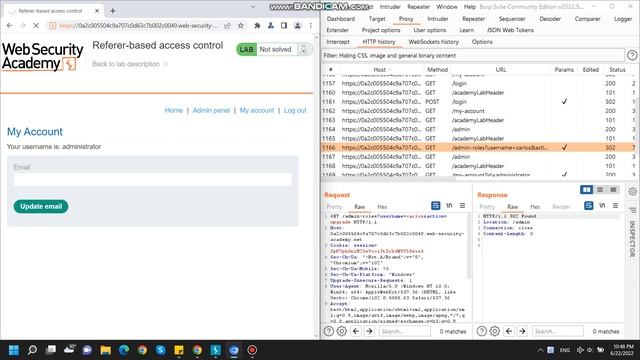Click the Update email button
This screenshot has width=640, height=360.
(41, 206)
